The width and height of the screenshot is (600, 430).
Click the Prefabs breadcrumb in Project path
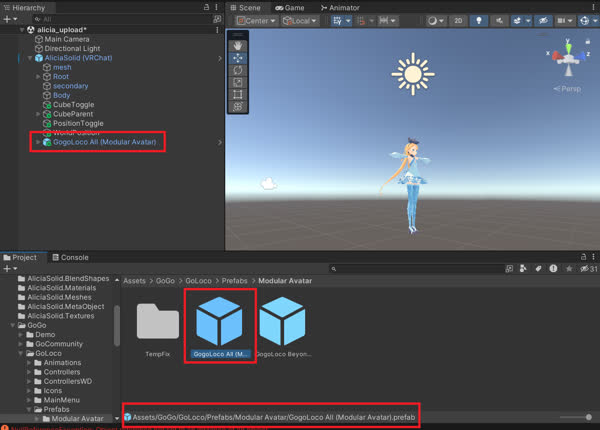(x=236, y=282)
